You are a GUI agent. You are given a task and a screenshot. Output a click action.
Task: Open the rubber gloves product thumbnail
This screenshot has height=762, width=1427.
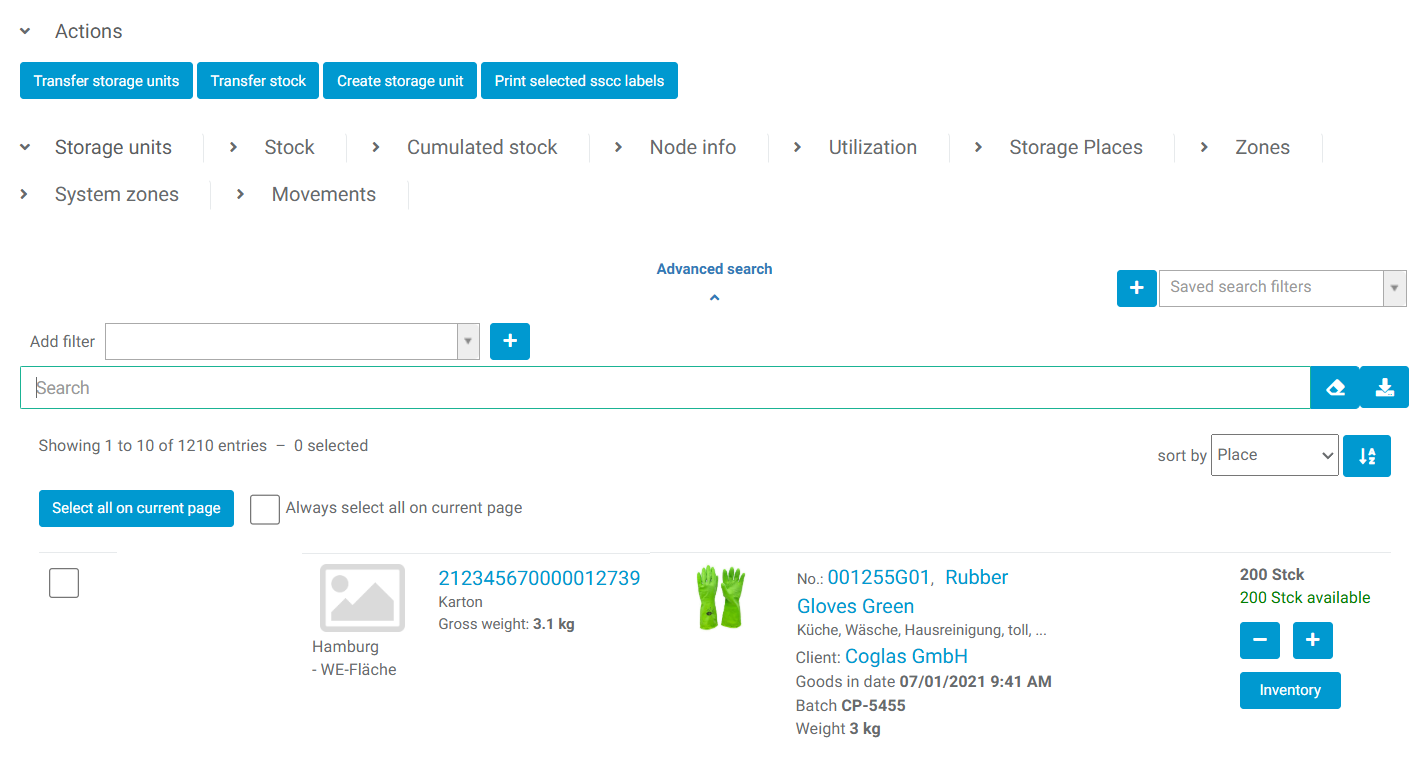720,597
